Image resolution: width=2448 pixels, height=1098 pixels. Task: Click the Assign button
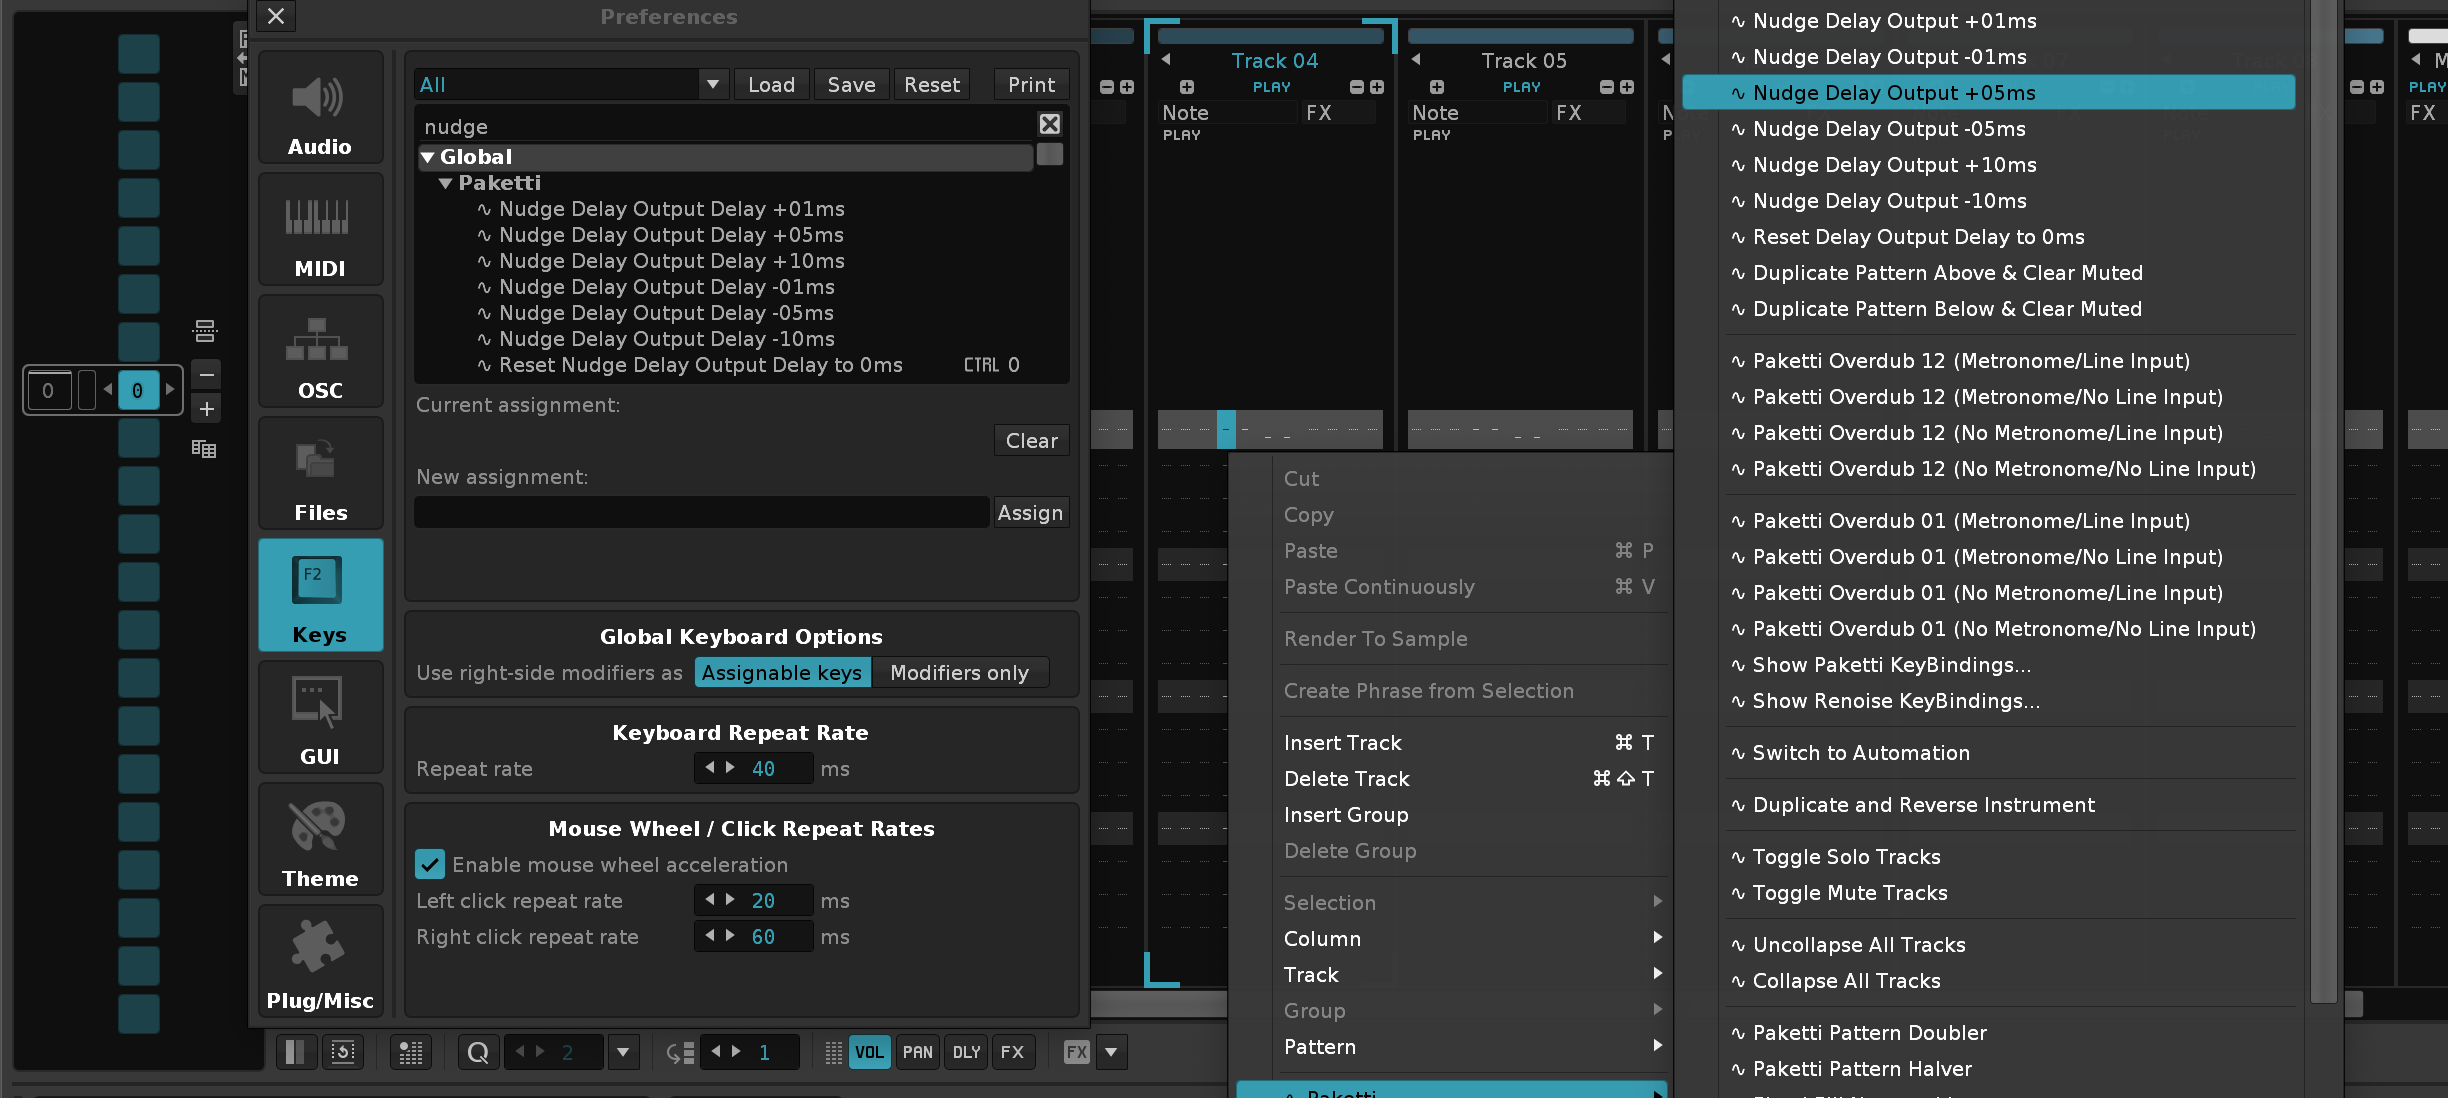click(x=1030, y=513)
